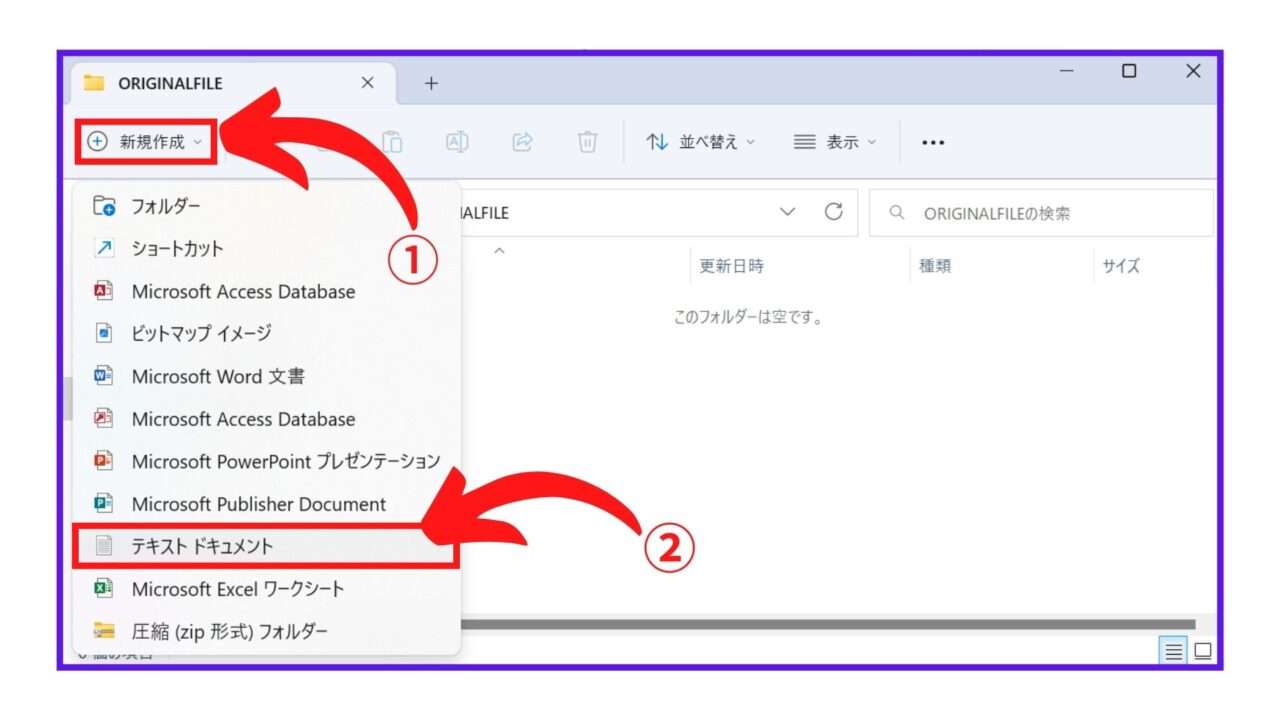Screen dimensions: 1280x720
Task: Create a new フォルダー from the menu
Action: [x=165, y=206]
